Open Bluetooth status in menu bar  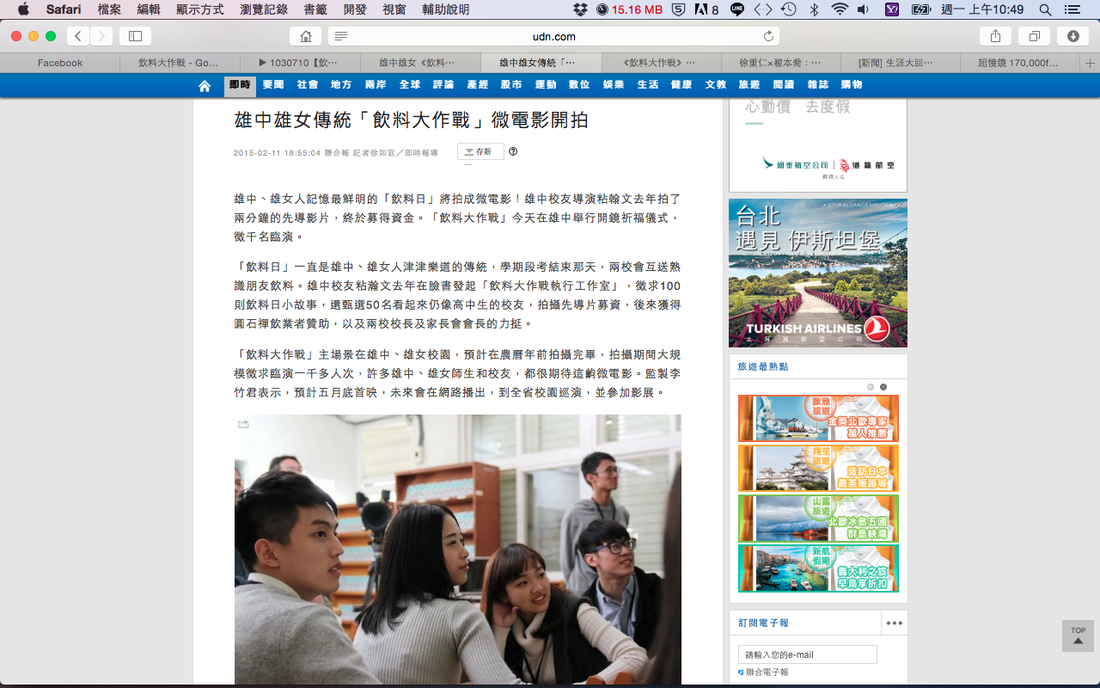tap(814, 9)
